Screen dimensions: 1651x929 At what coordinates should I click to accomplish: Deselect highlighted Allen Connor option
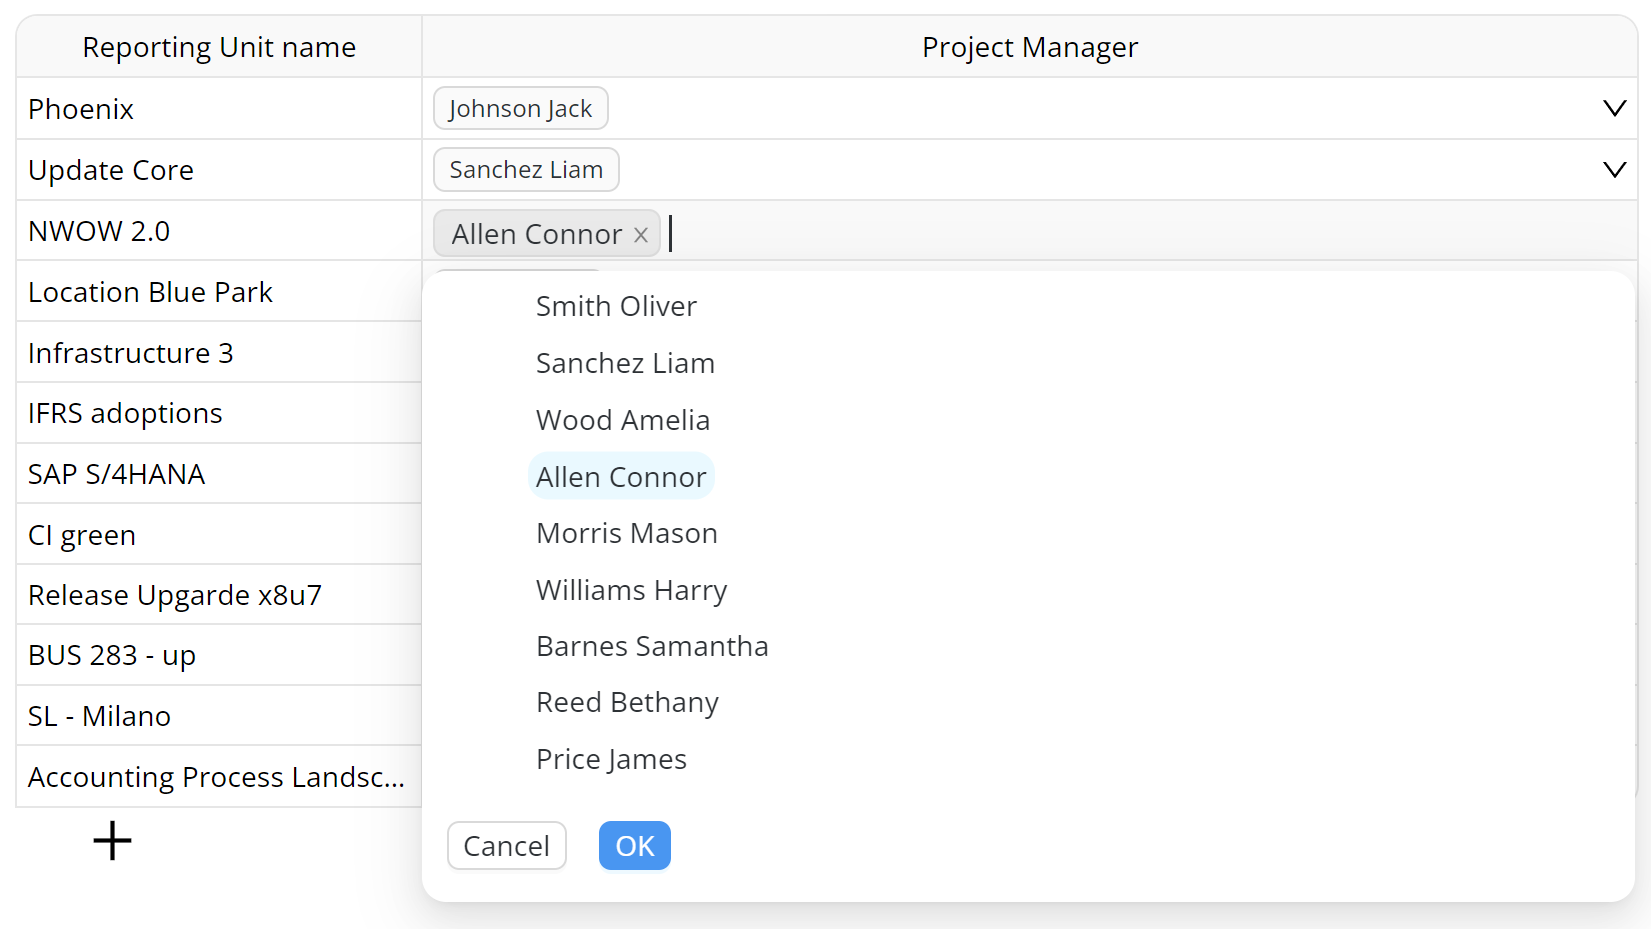point(621,477)
